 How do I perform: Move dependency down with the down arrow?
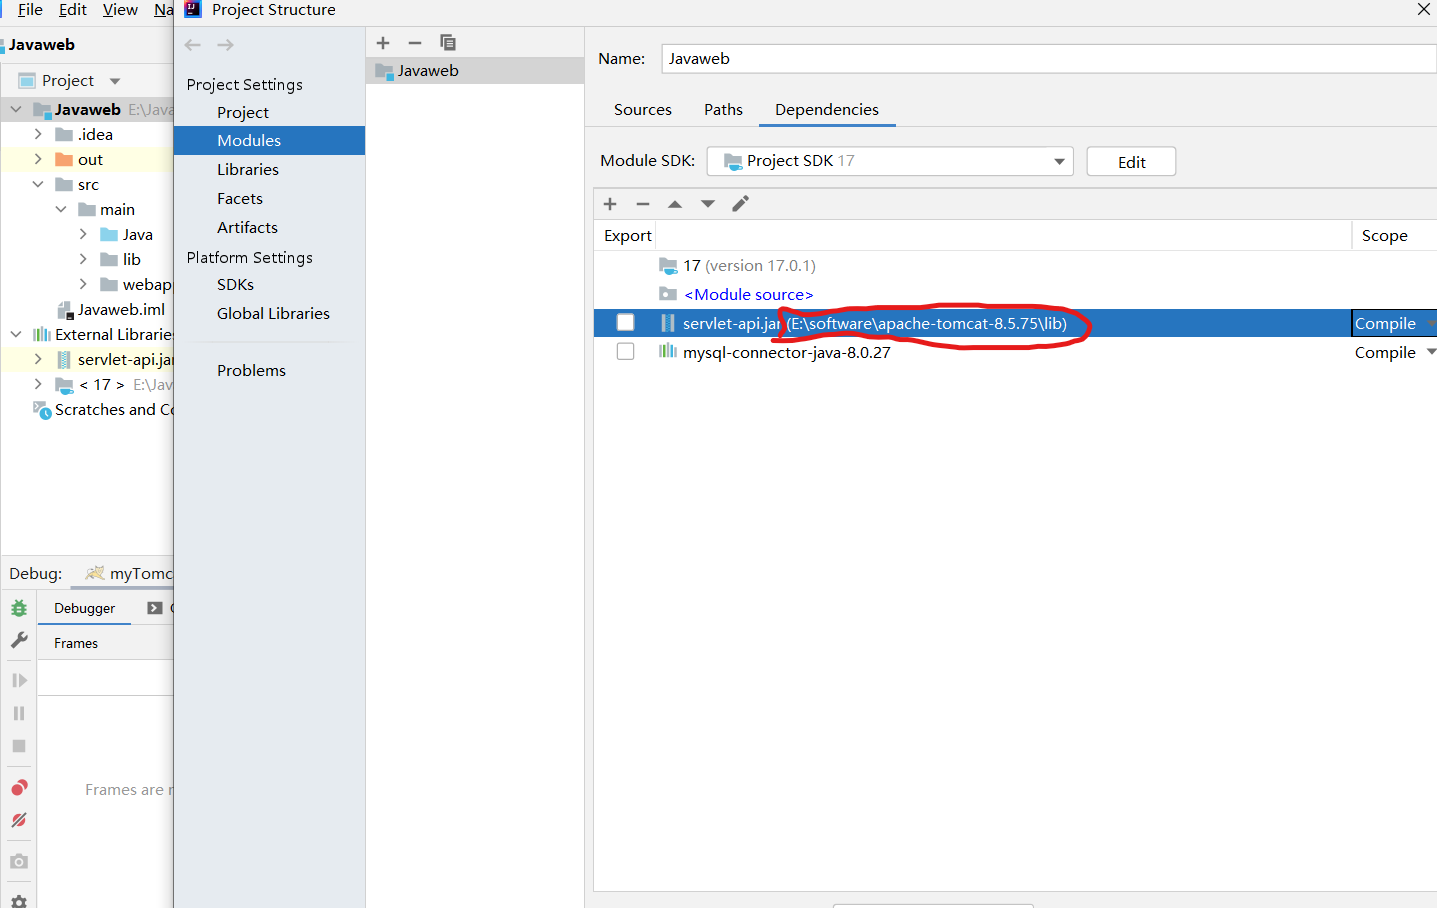[708, 204]
